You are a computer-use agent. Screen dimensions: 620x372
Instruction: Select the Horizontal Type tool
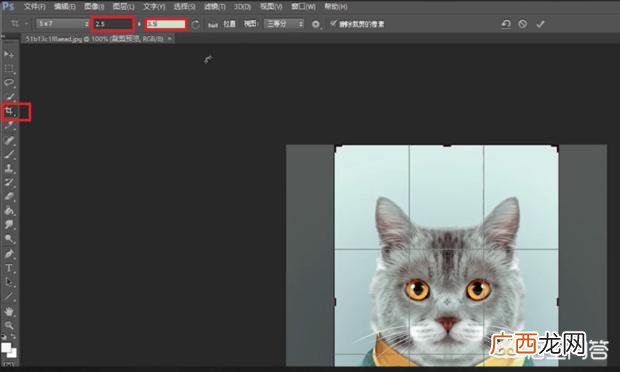point(9,268)
